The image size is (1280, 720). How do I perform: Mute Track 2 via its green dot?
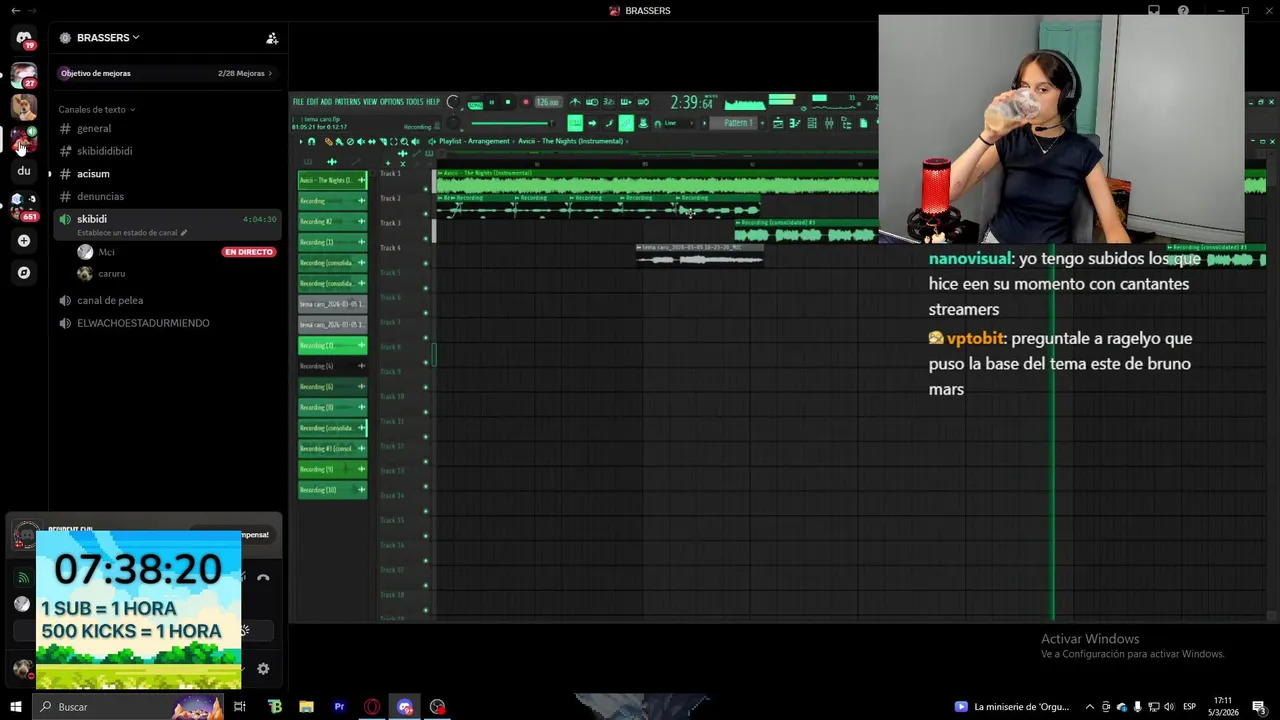pyautogui.click(x=426, y=214)
